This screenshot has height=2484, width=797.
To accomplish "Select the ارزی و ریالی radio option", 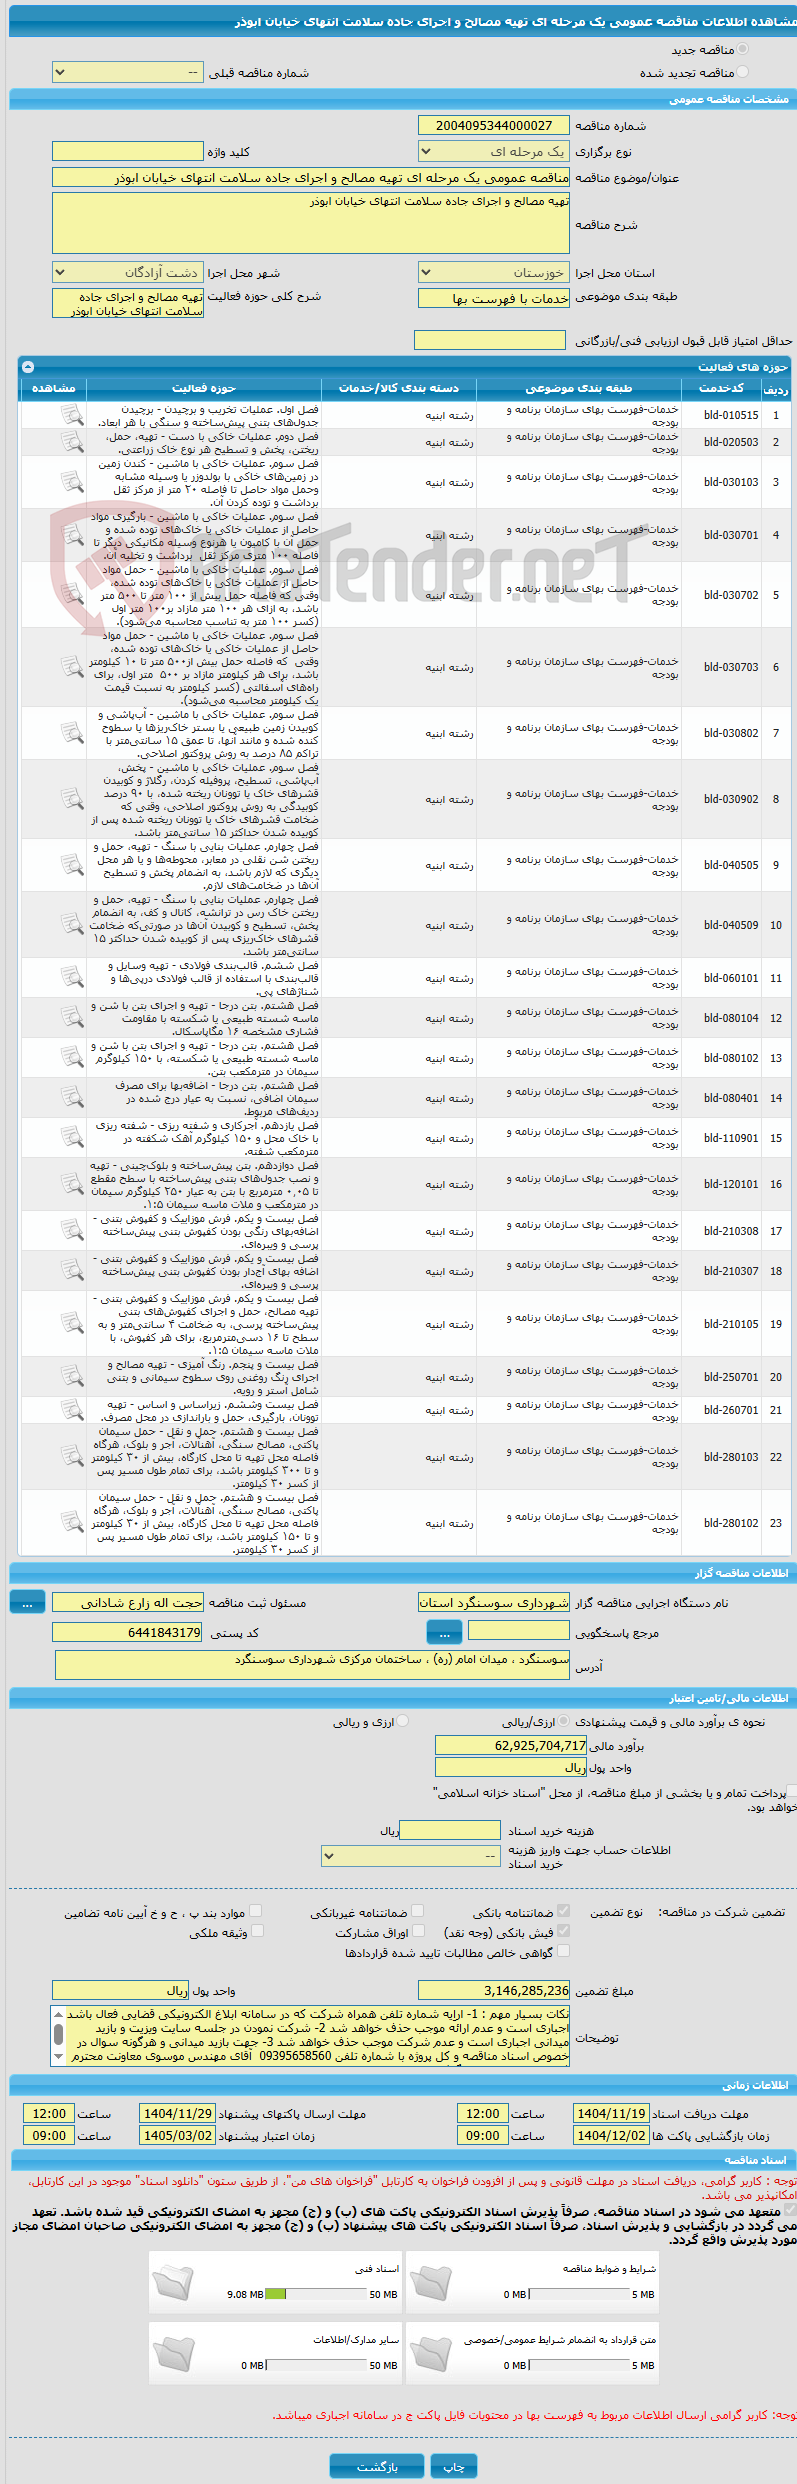I will [x=403, y=1721].
